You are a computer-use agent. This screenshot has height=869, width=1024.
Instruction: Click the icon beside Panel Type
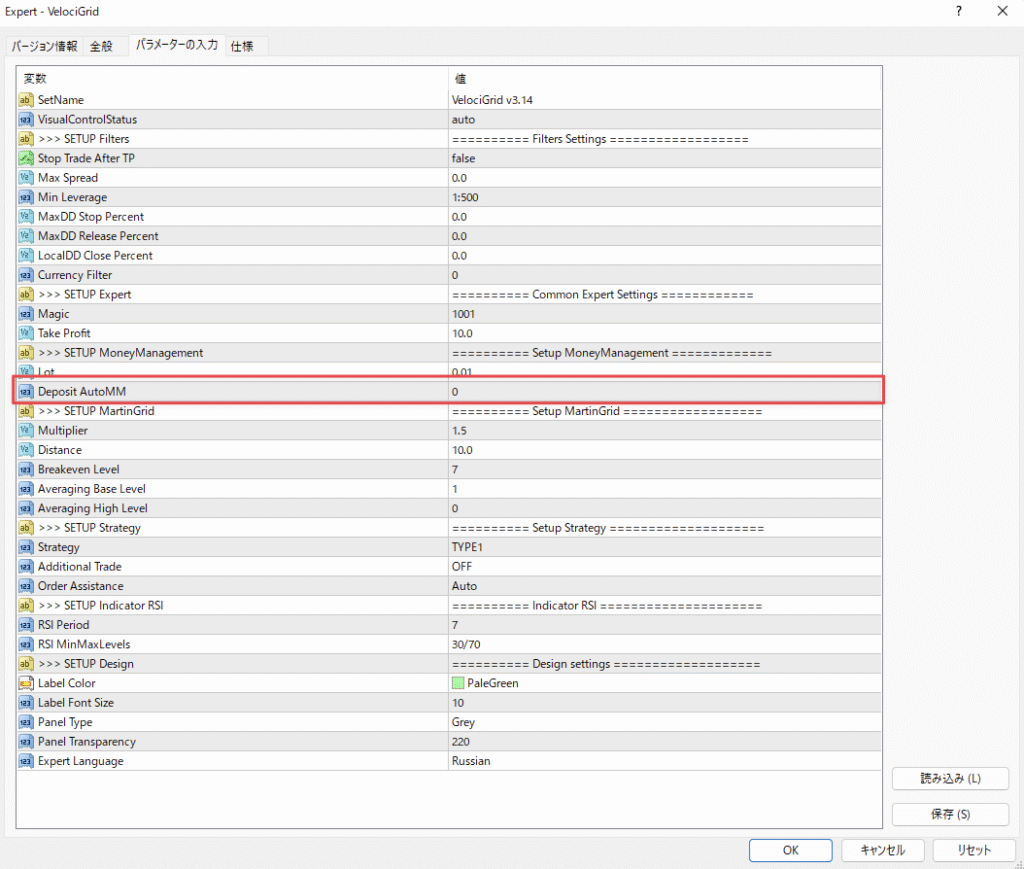[25, 722]
